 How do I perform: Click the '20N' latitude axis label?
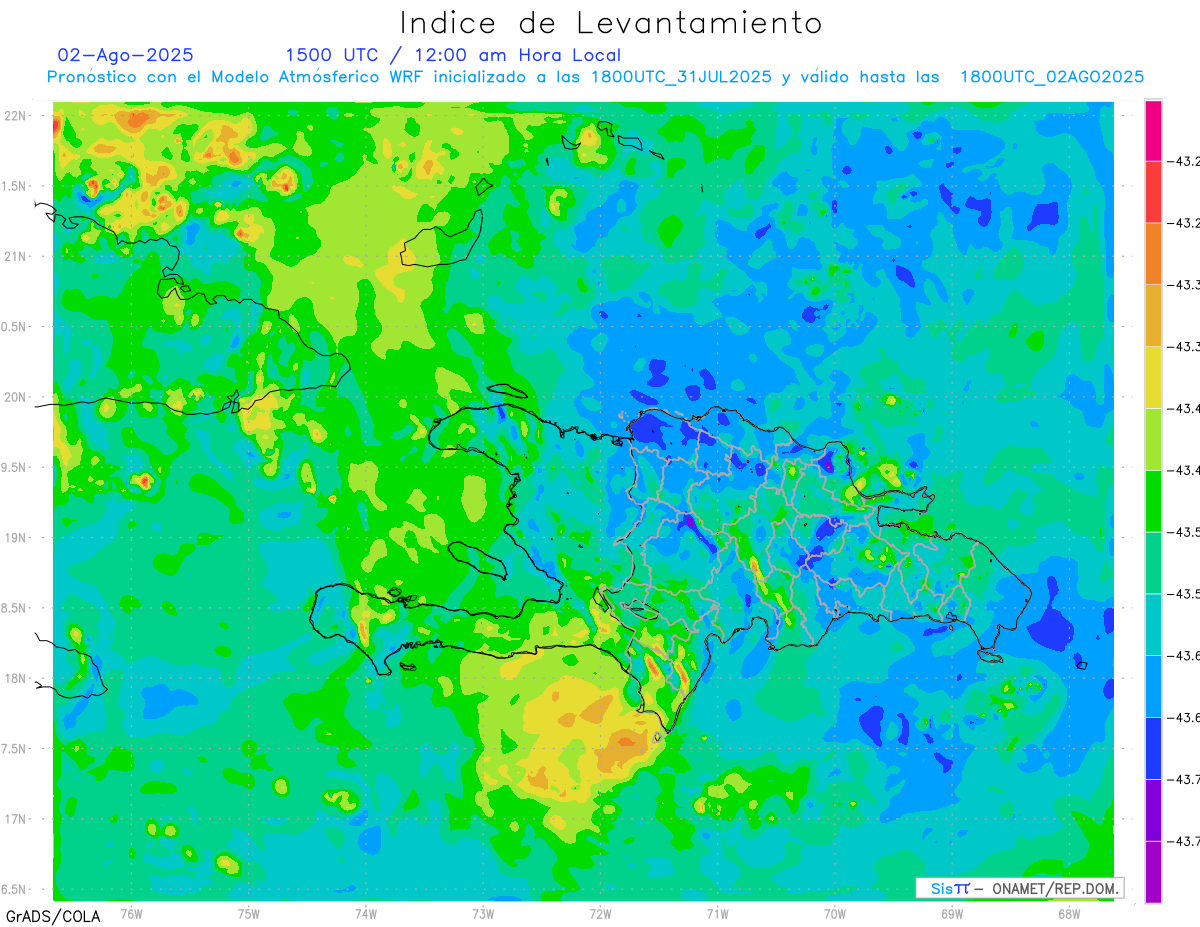pyautogui.click(x=16, y=397)
